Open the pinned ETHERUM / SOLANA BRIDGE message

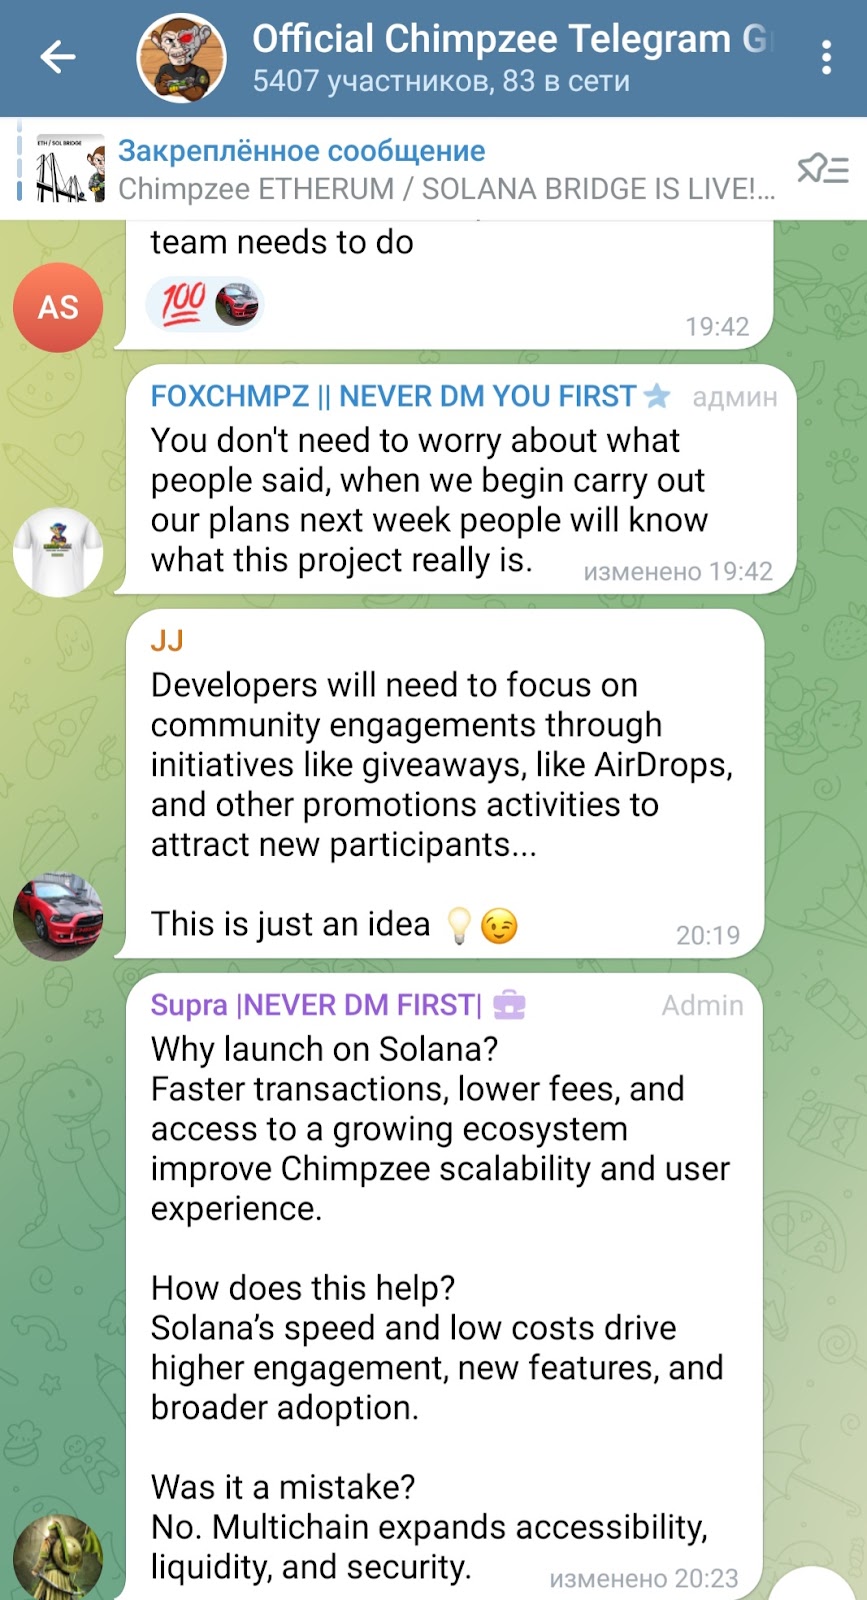coord(446,169)
